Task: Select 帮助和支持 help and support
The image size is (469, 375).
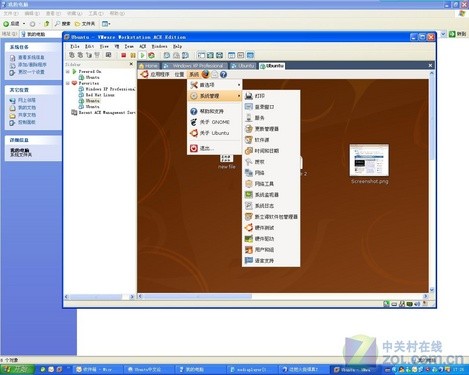Action: (215, 111)
